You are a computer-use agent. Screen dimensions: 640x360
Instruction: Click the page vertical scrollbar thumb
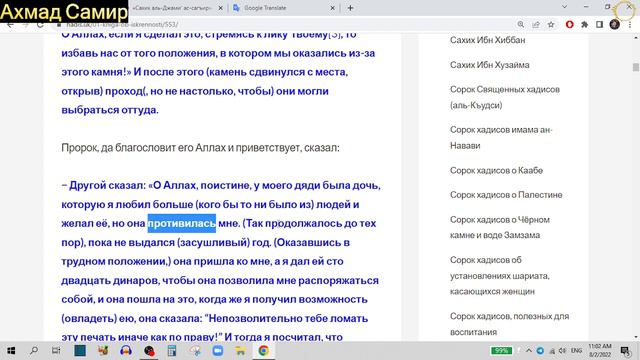pyautogui.click(x=636, y=67)
